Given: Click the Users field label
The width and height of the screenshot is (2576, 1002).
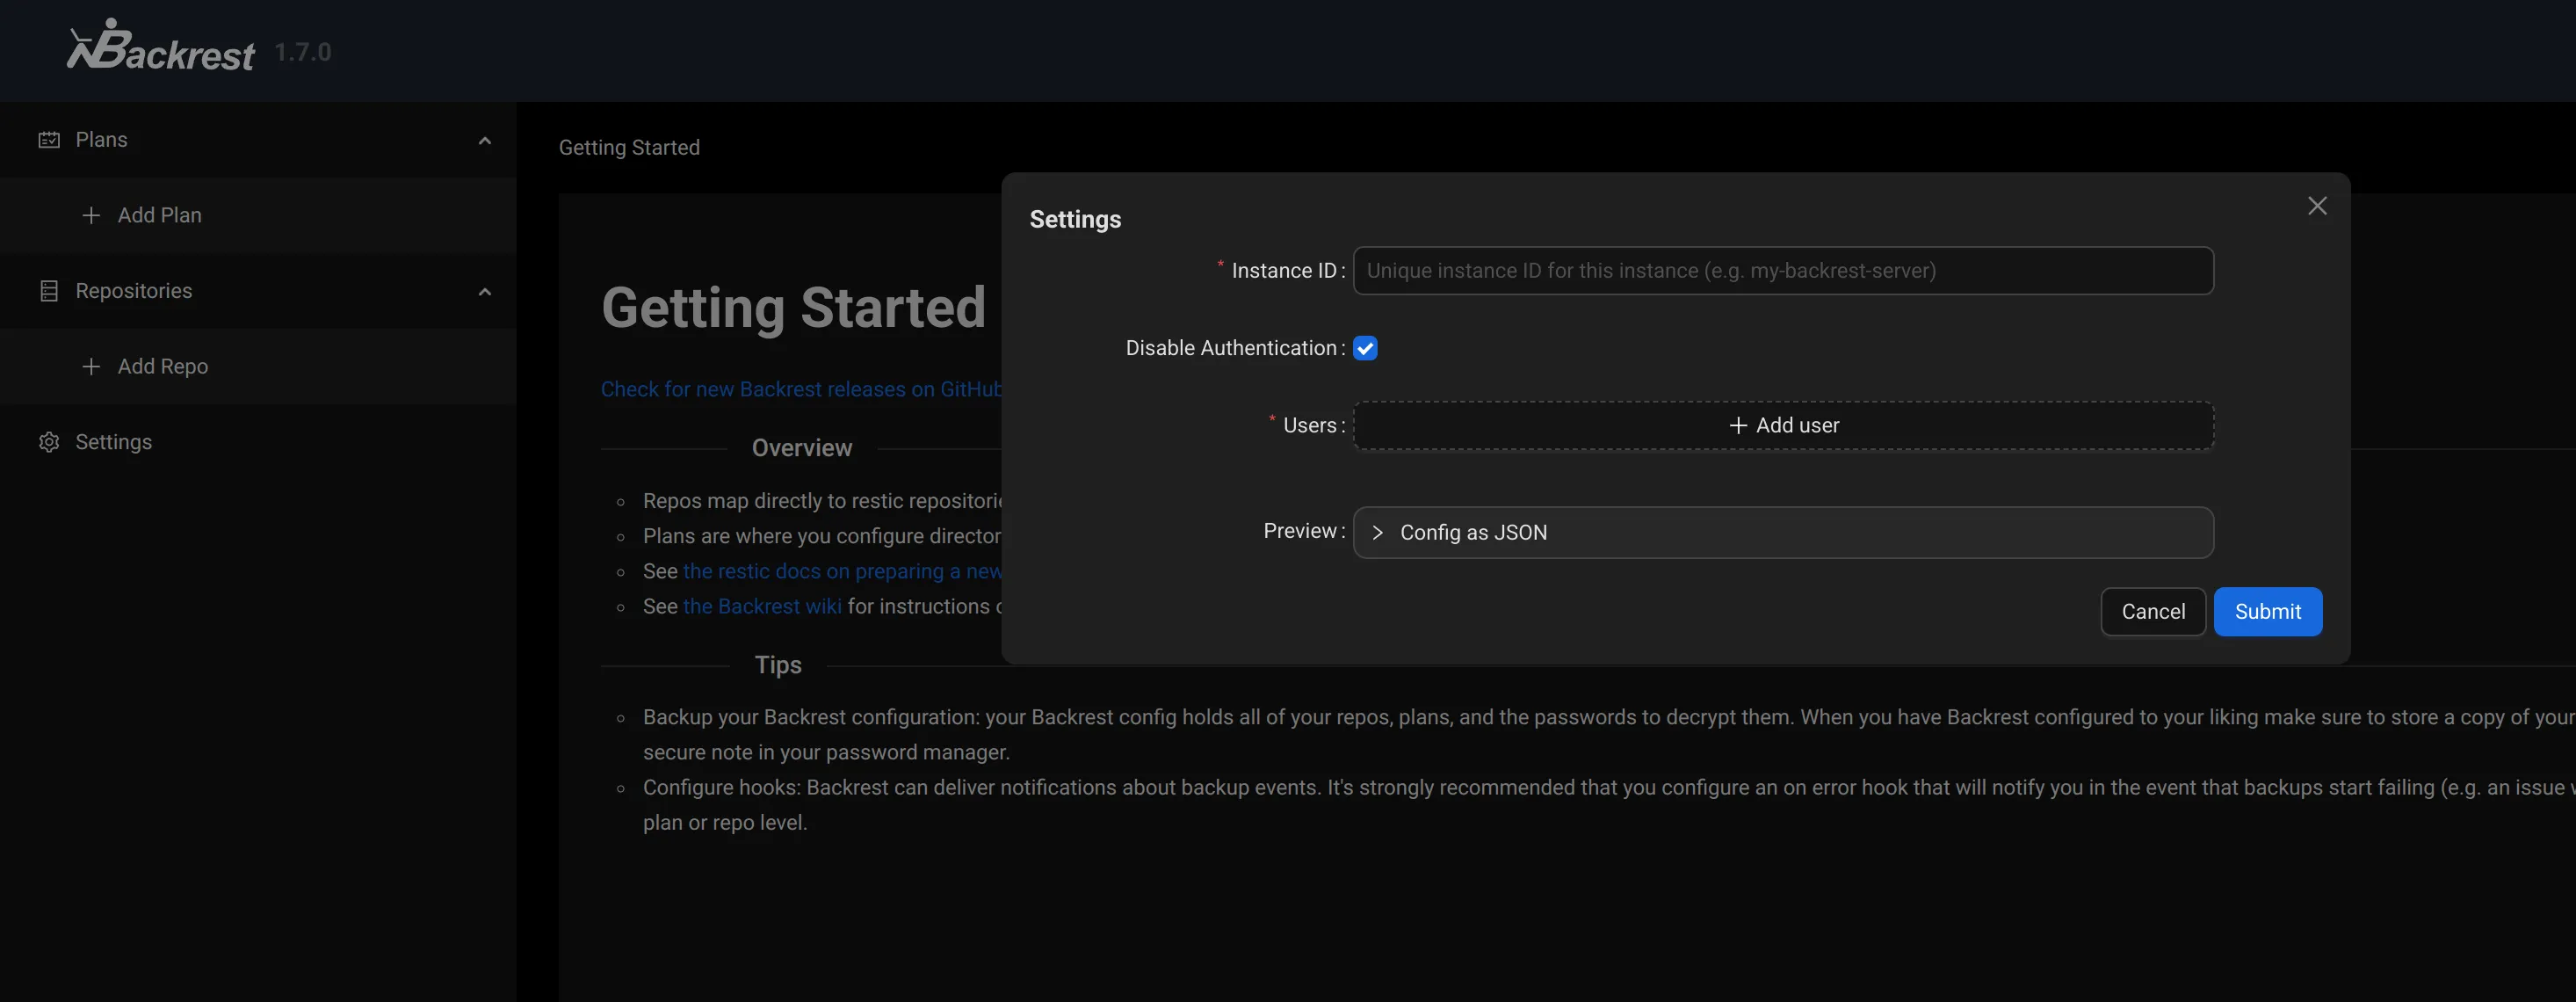Looking at the screenshot, I should coord(1309,425).
